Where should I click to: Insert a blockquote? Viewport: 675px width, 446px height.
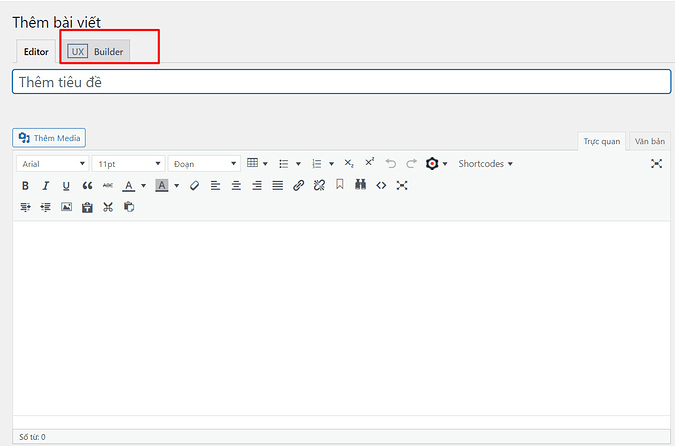87,186
